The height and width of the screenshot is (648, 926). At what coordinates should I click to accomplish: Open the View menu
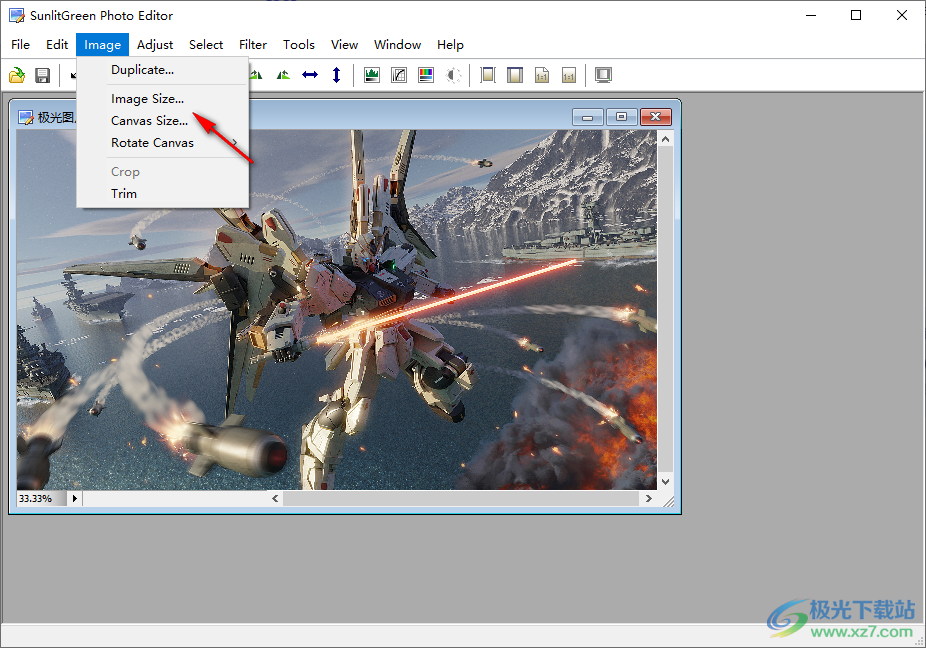pos(344,45)
